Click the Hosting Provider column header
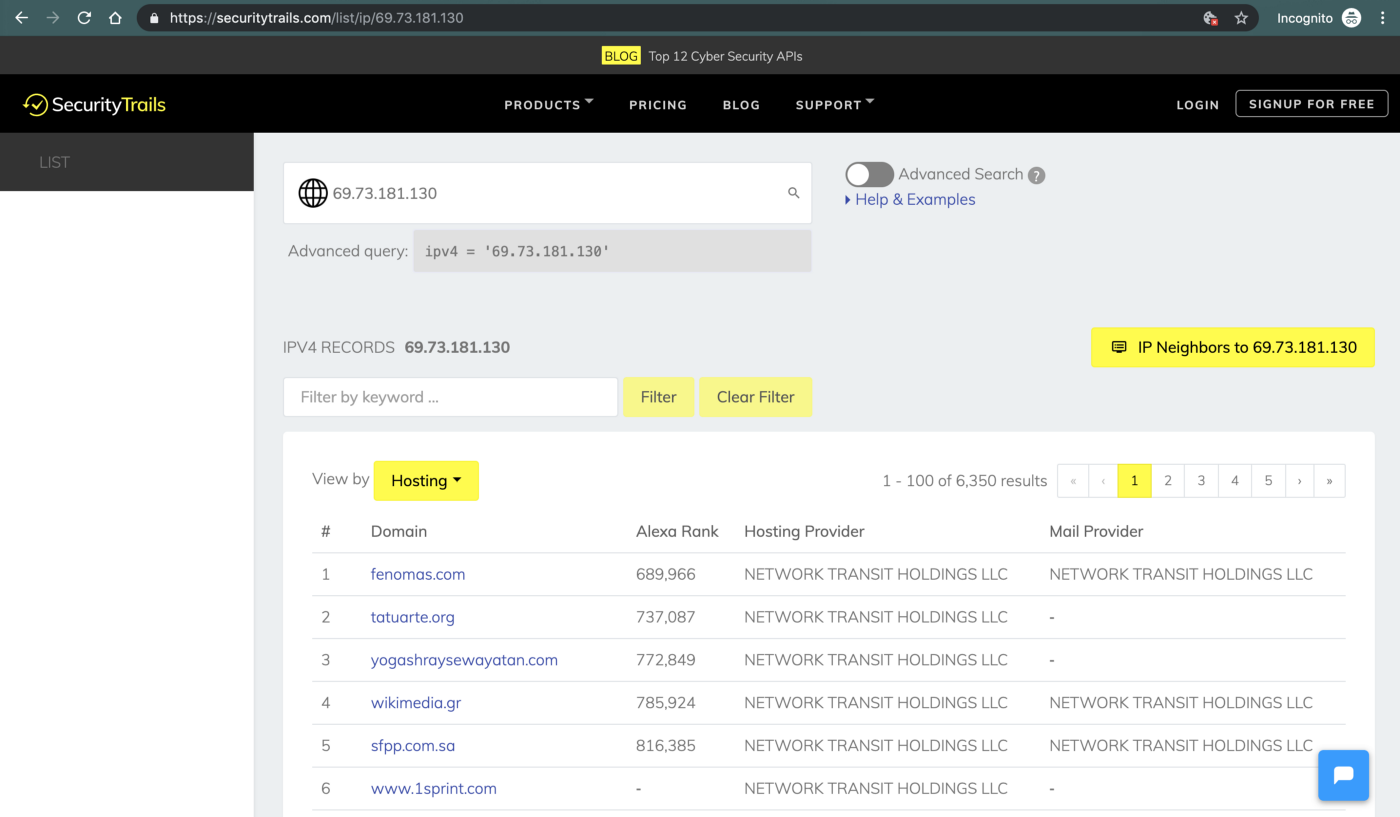This screenshot has height=817, width=1400. coord(804,532)
